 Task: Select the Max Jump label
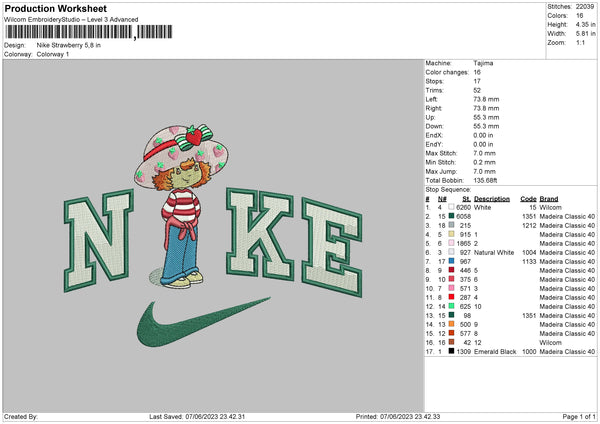[441, 171]
